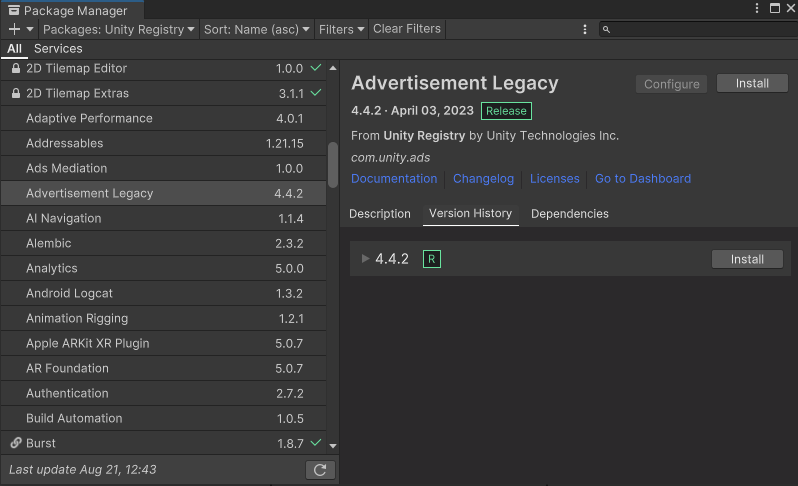The width and height of the screenshot is (798, 486).
Task: Select the 2D Tilemap Extras package
Action: pos(163,93)
